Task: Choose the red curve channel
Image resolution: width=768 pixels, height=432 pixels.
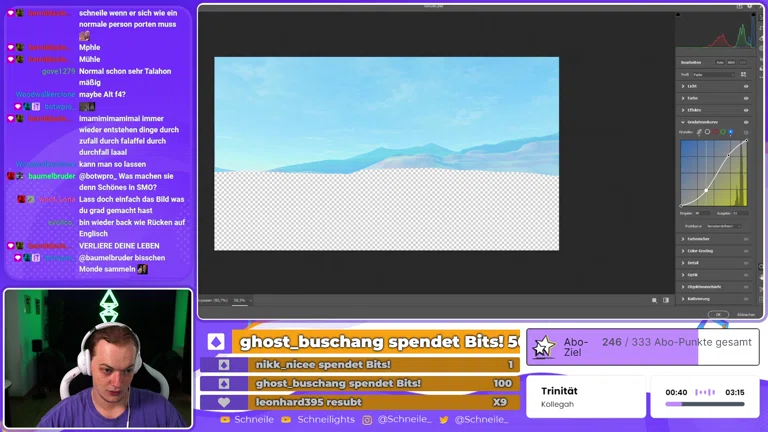Action: [715, 132]
